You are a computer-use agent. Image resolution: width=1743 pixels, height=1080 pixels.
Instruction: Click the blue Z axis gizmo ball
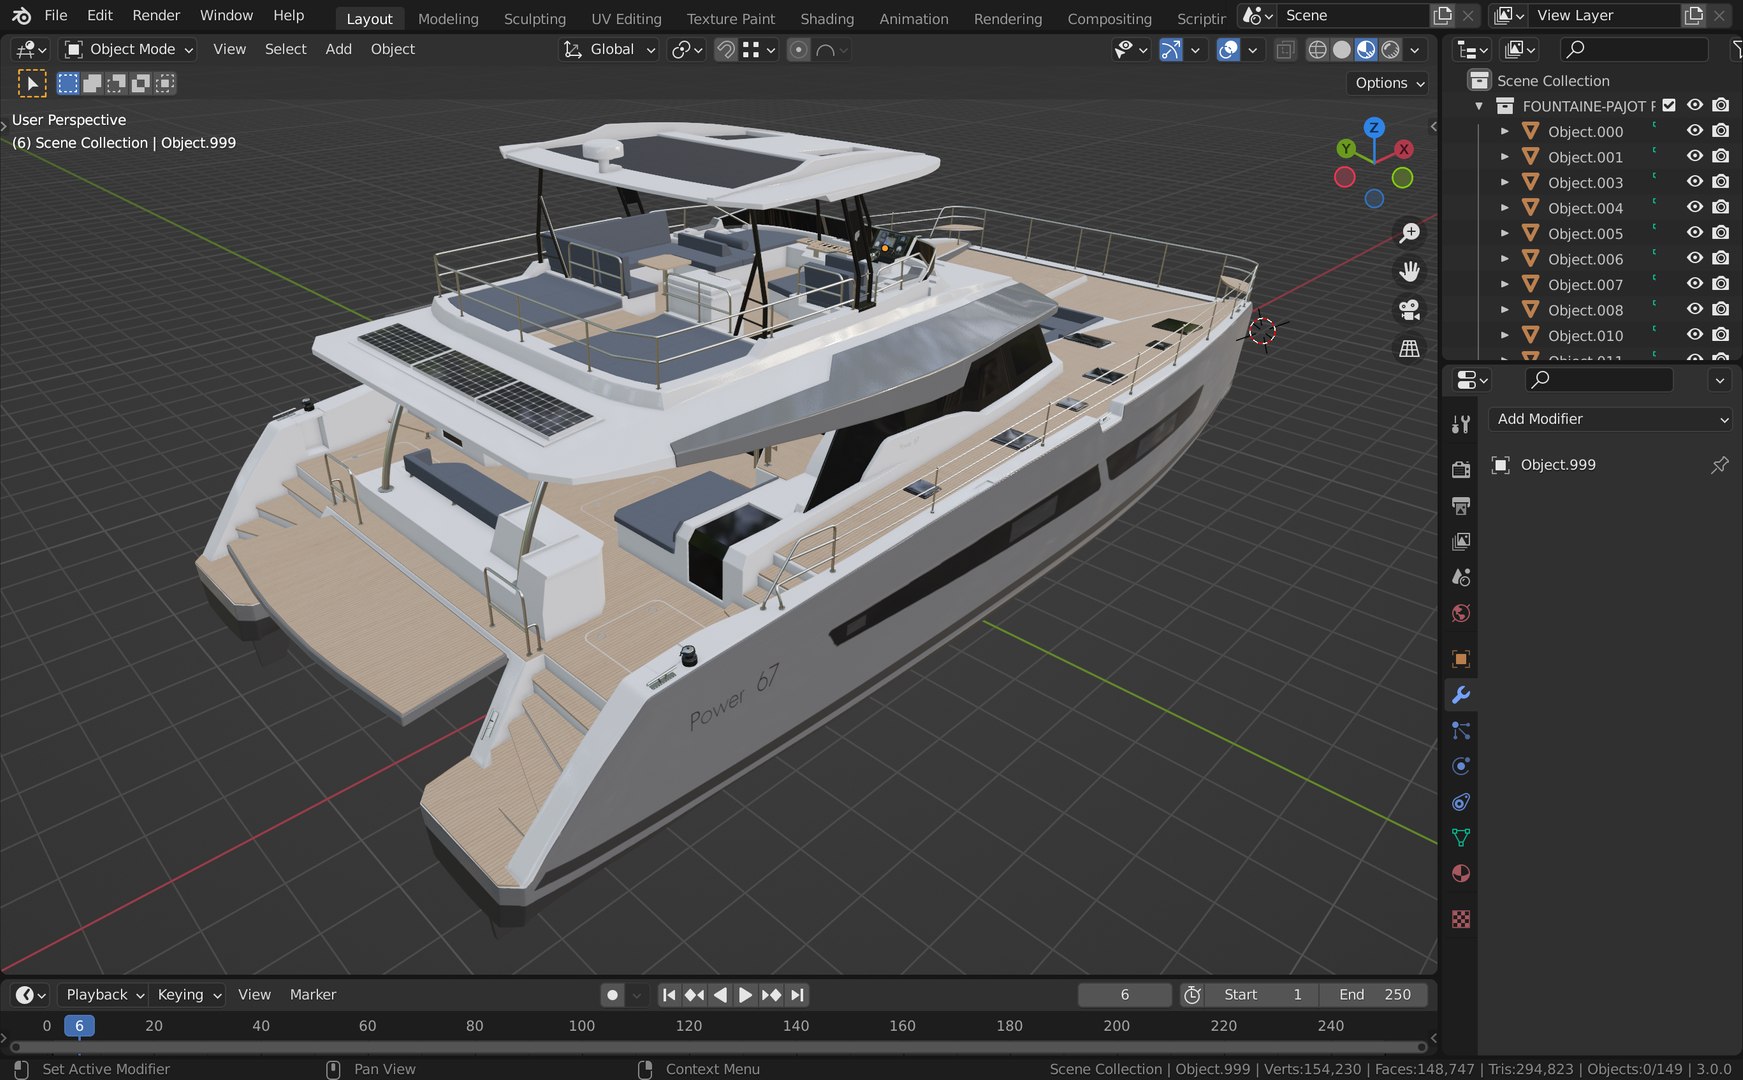(x=1374, y=127)
